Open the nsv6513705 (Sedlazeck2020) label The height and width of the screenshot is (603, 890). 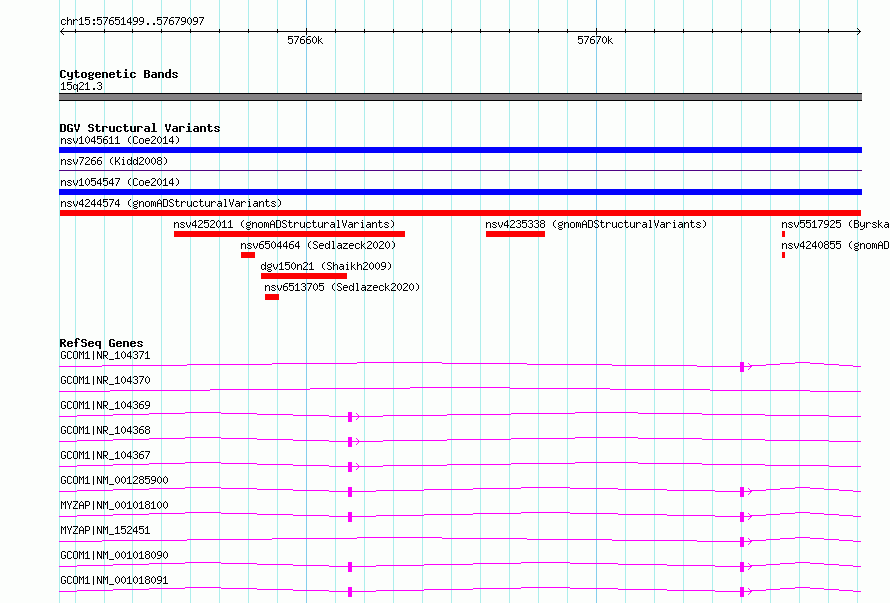342,287
